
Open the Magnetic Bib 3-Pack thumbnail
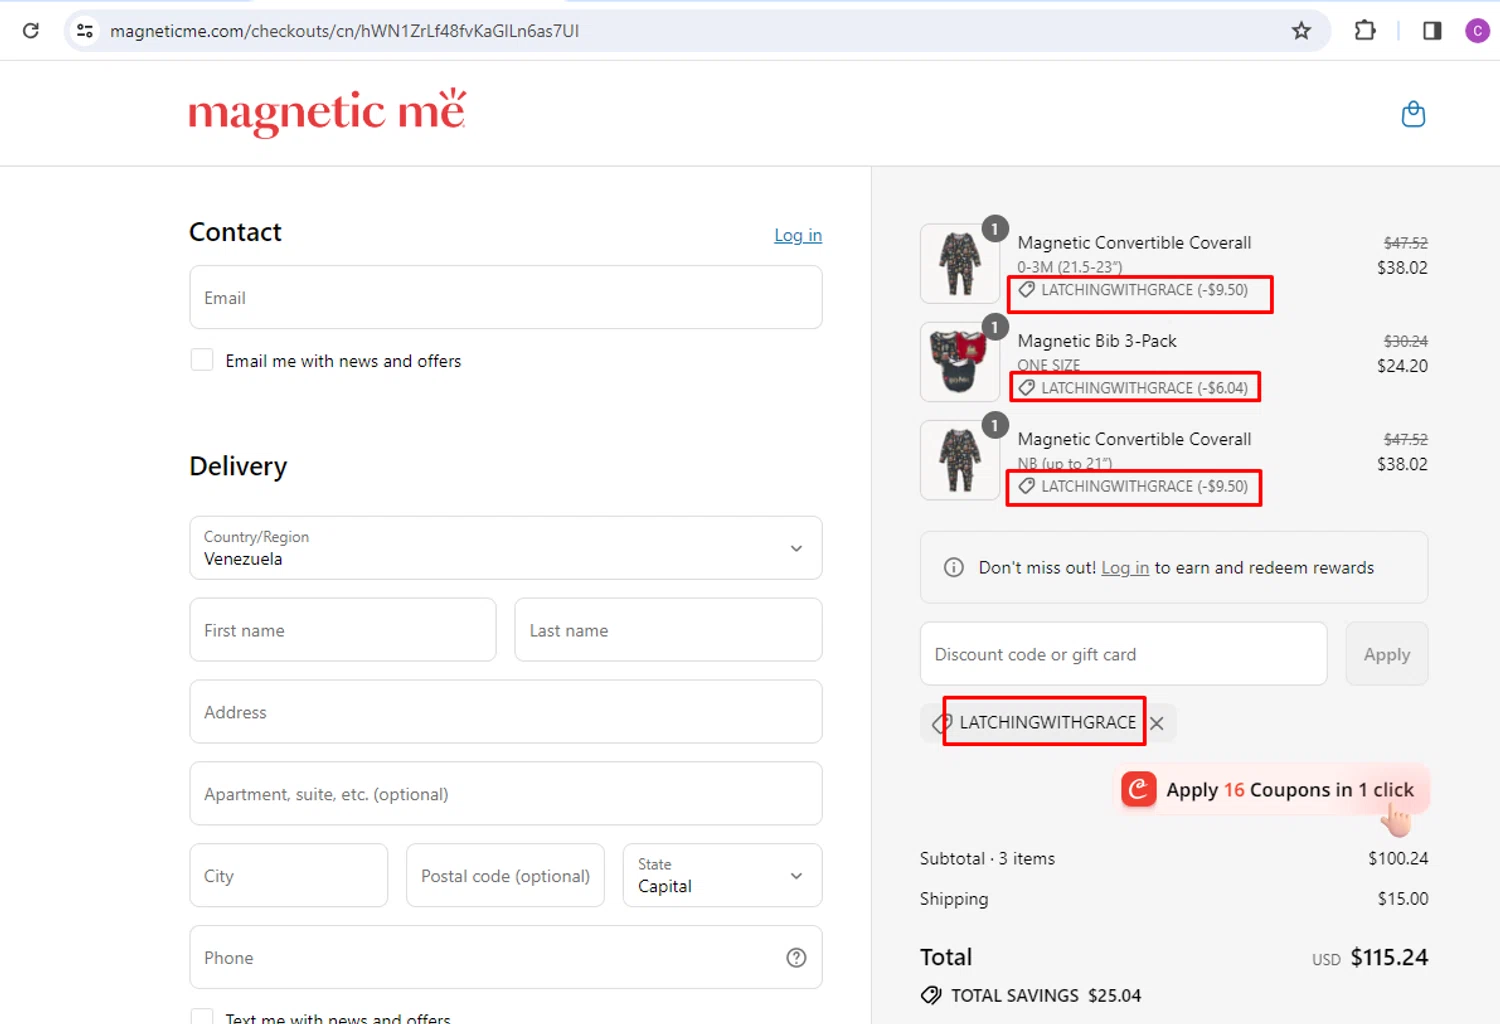click(x=959, y=362)
